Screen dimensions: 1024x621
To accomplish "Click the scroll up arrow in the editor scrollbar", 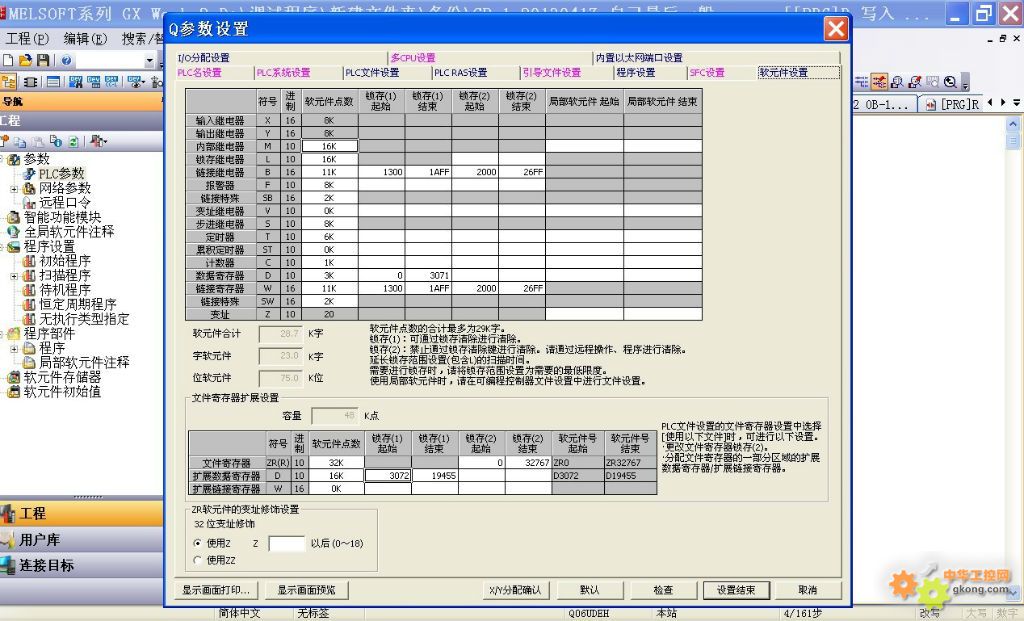I will [1013, 124].
